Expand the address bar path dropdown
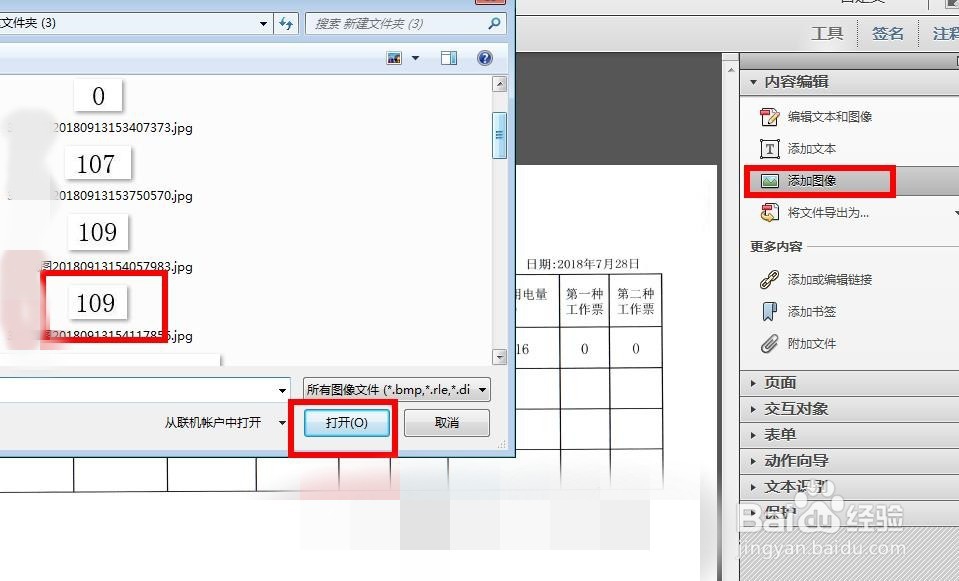959x581 pixels. point(263,24)
